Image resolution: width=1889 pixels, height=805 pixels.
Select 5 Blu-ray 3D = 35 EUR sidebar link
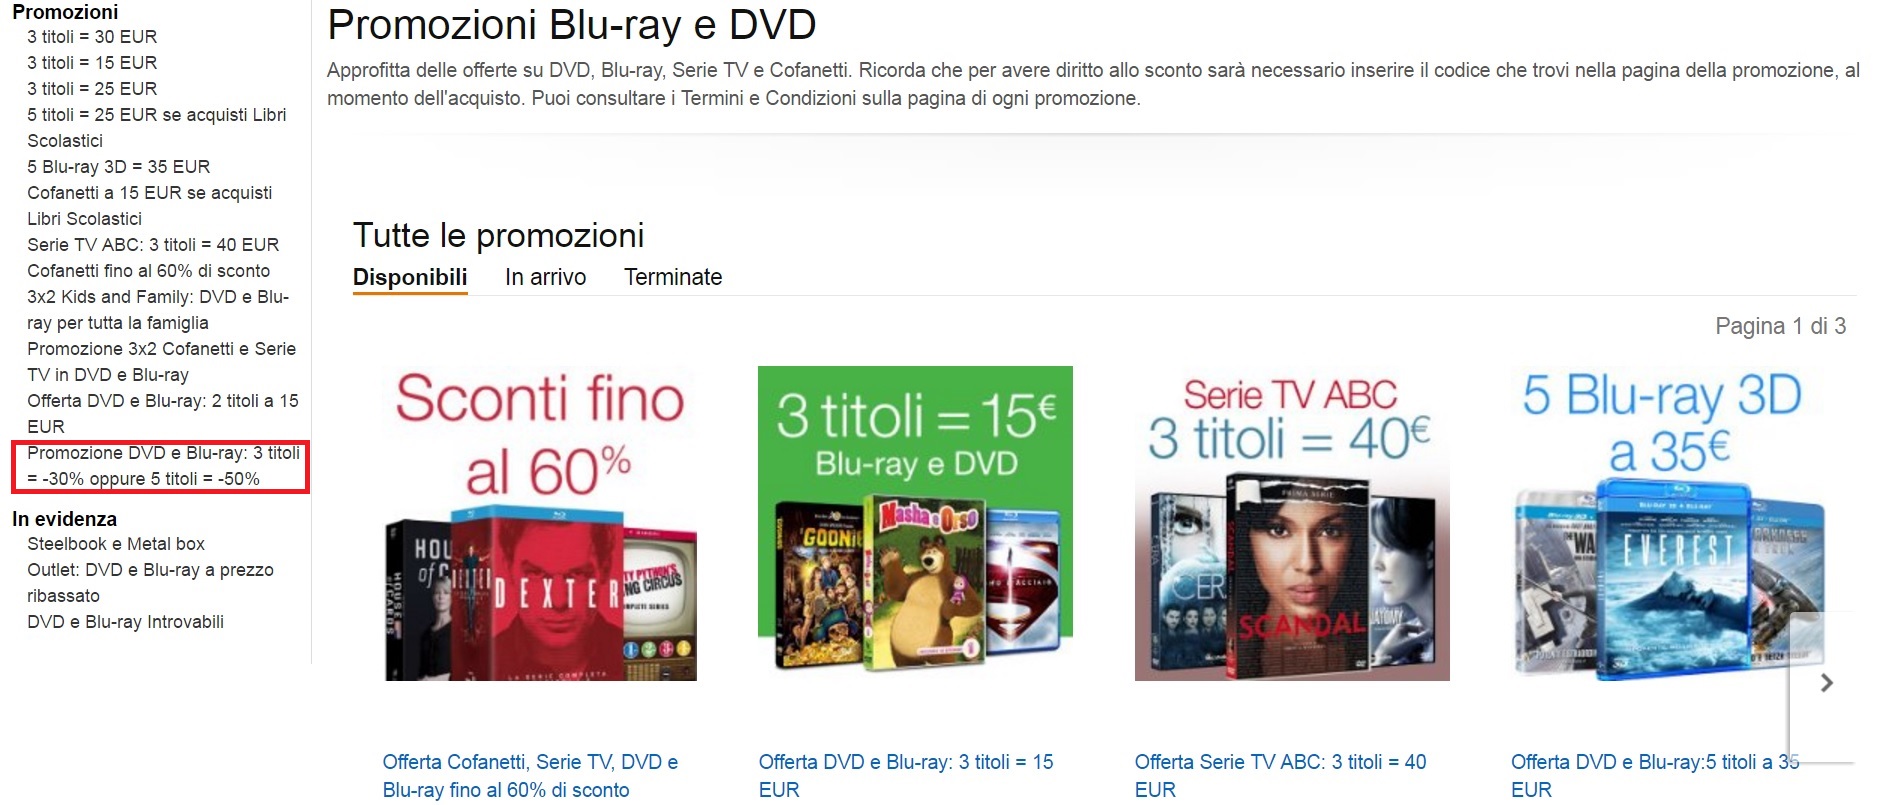pos(118,167)
